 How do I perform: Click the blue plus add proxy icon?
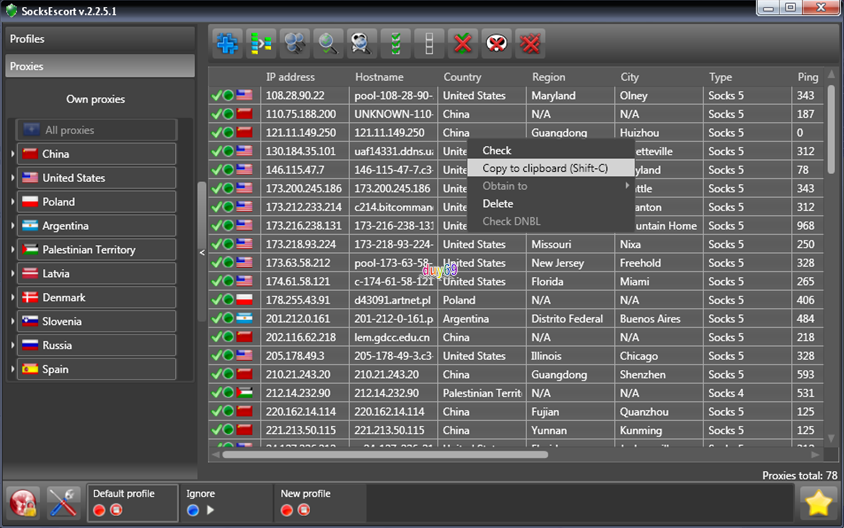(227, 43)
